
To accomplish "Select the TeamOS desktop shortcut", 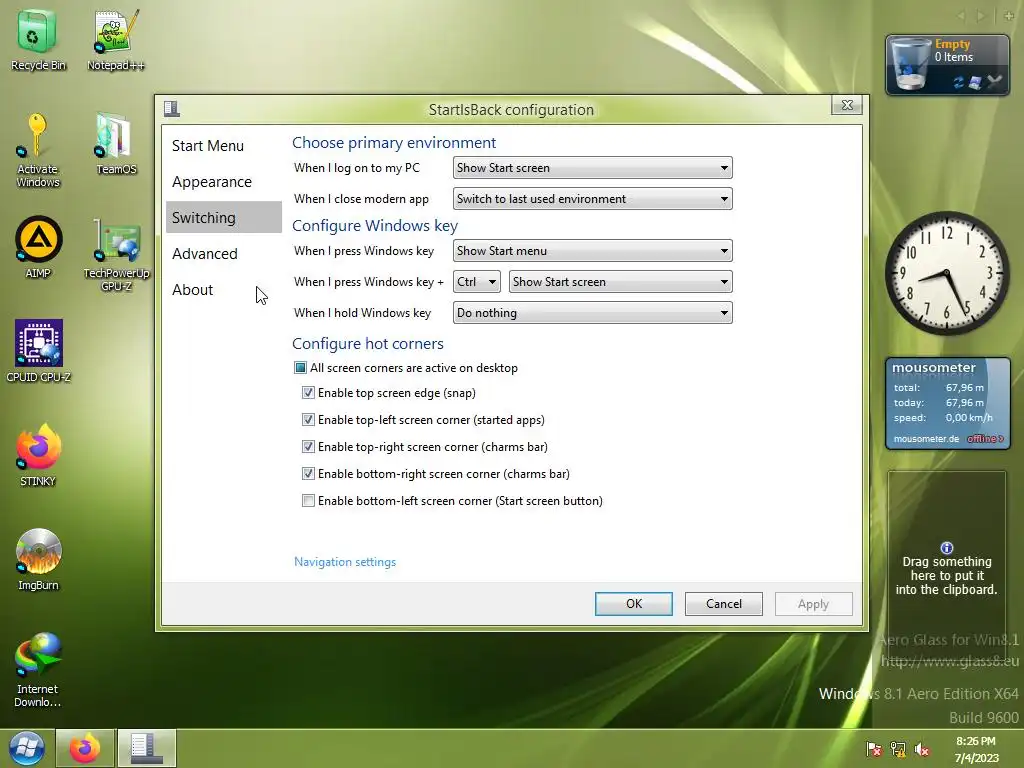I will 116,144.
